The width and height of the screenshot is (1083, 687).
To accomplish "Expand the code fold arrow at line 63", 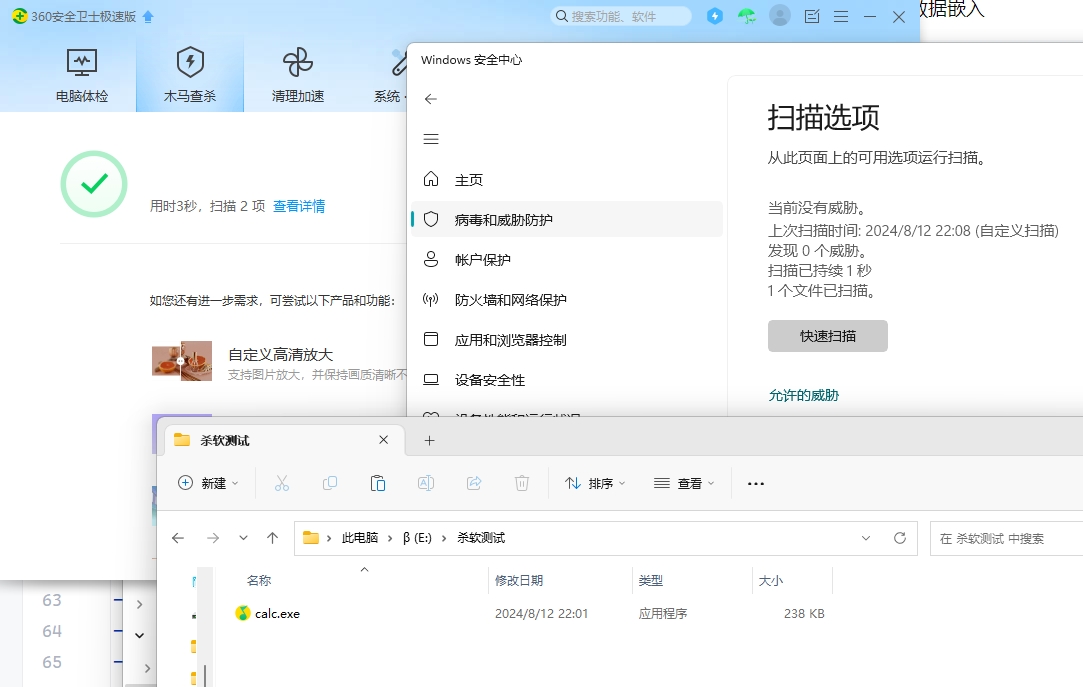I will (x=140, y=605).
